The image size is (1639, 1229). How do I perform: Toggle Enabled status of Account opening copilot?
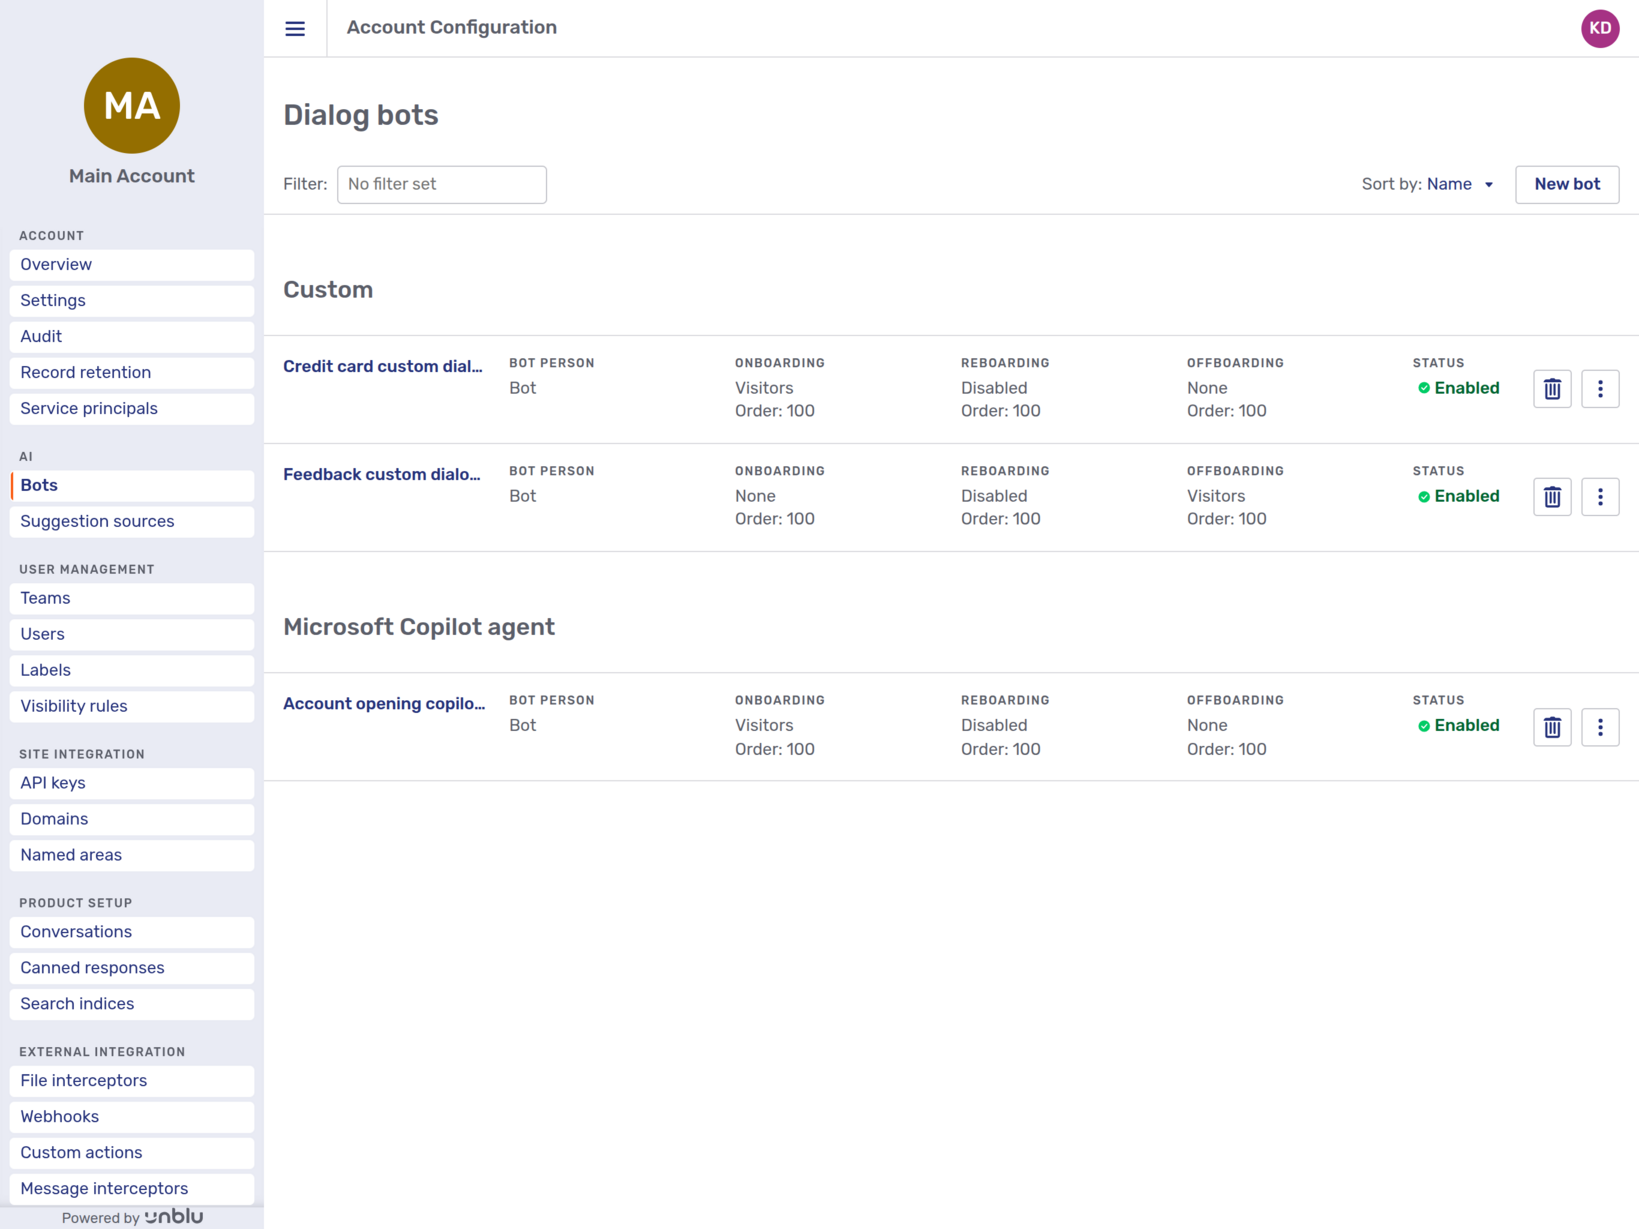[x=1458, y=725]
